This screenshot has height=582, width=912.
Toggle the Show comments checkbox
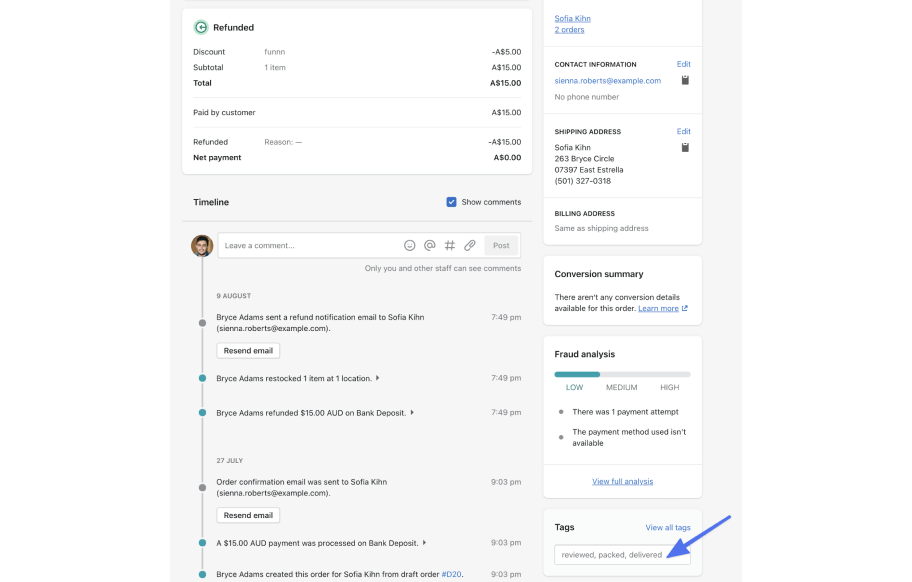(452, 201)
